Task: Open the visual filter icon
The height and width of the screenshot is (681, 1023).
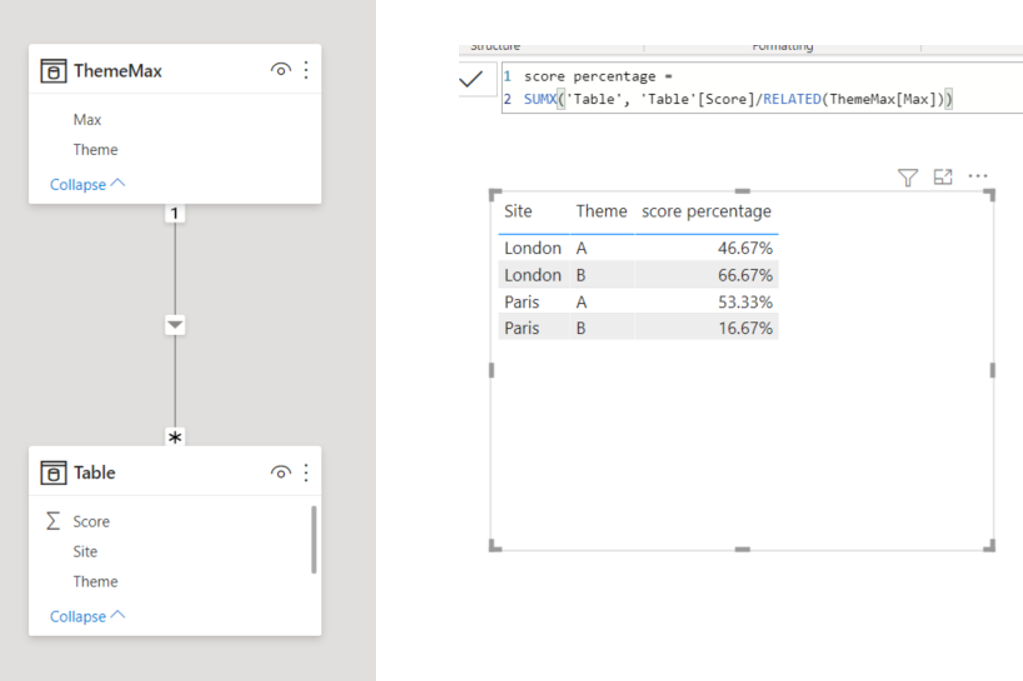Action: click(x=908, y=177)
